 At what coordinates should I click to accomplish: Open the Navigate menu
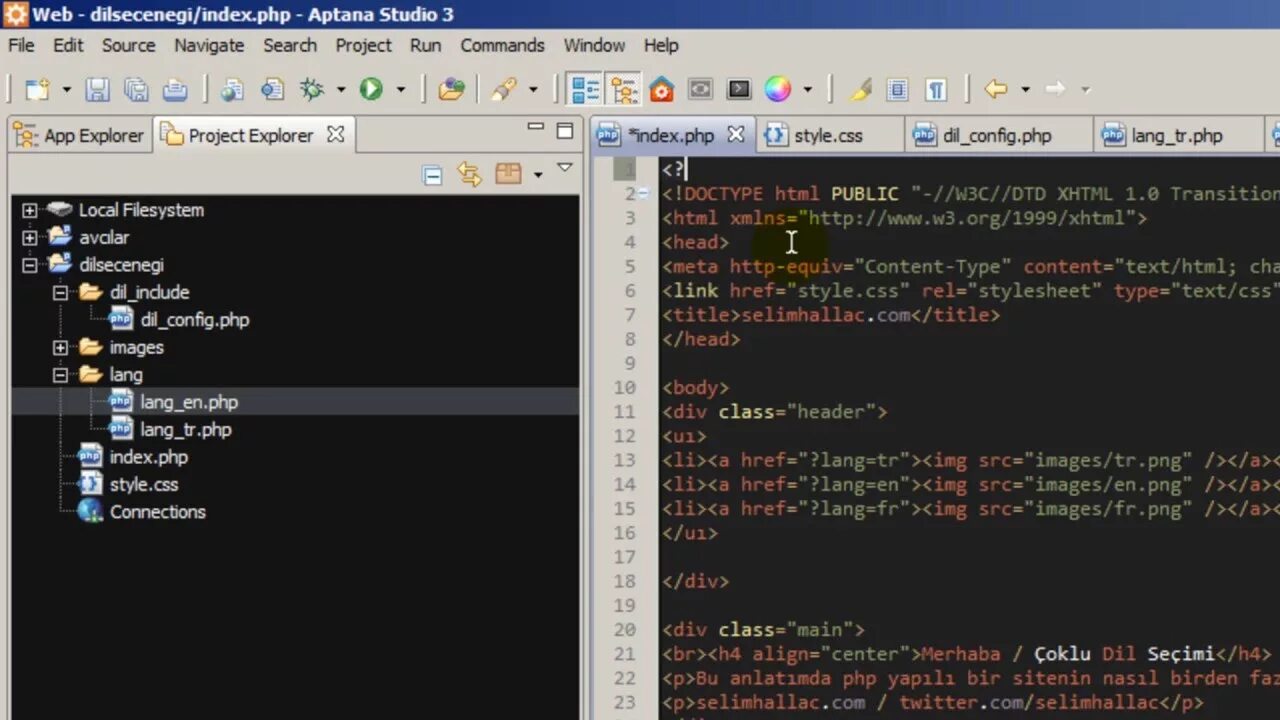click(x=209, y=45)
